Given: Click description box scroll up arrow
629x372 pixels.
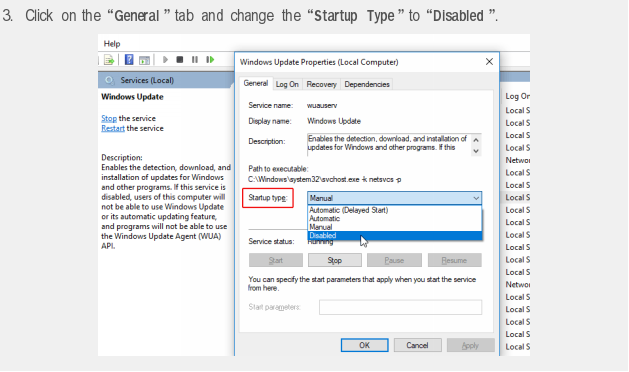Looking at the screenshot, I should [x=476, y=140].
